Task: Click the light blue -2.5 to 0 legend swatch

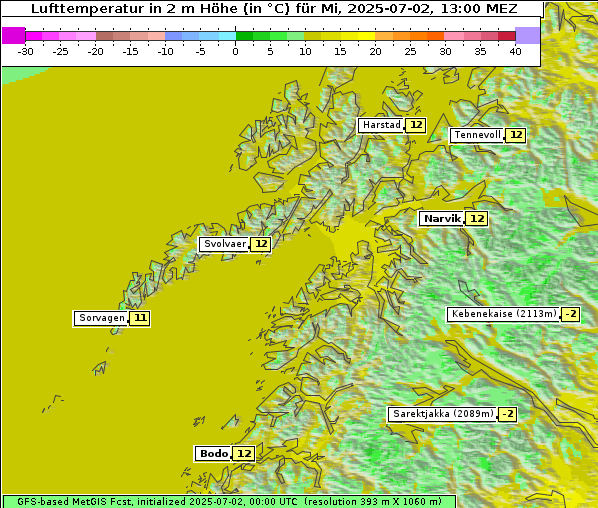Action: (x=227, y=36)
